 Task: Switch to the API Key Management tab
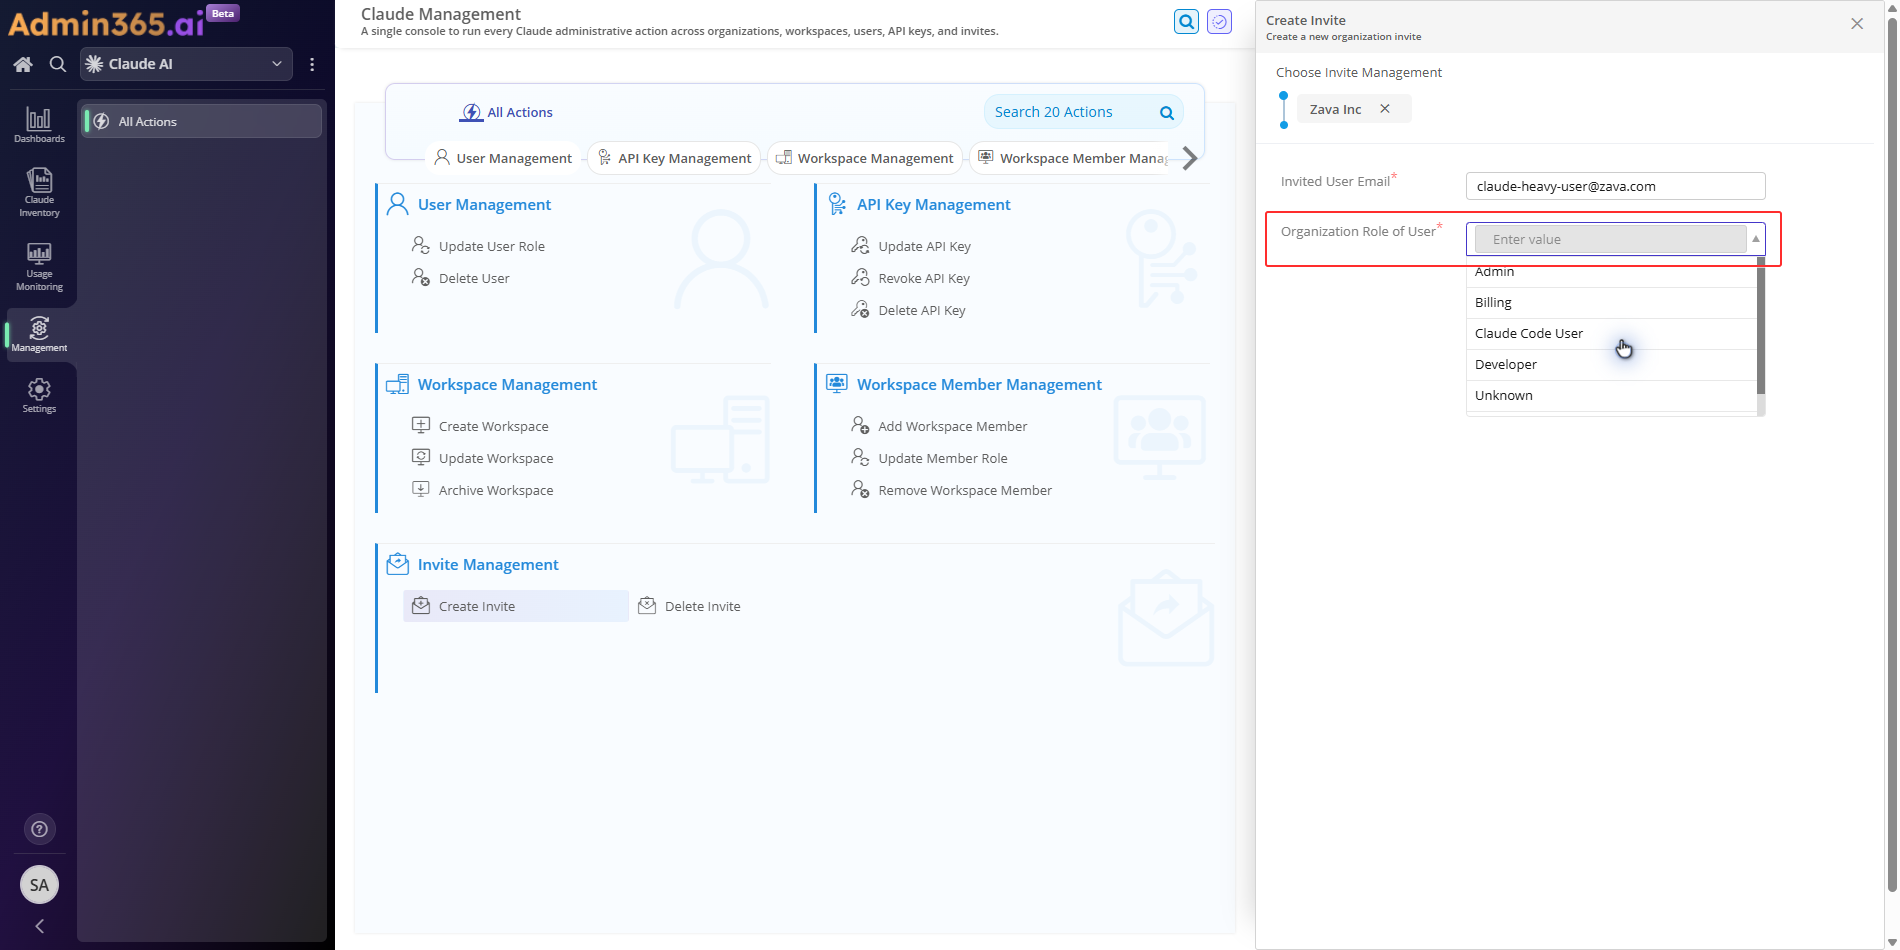pyautogui.click(x=674, y=158)
